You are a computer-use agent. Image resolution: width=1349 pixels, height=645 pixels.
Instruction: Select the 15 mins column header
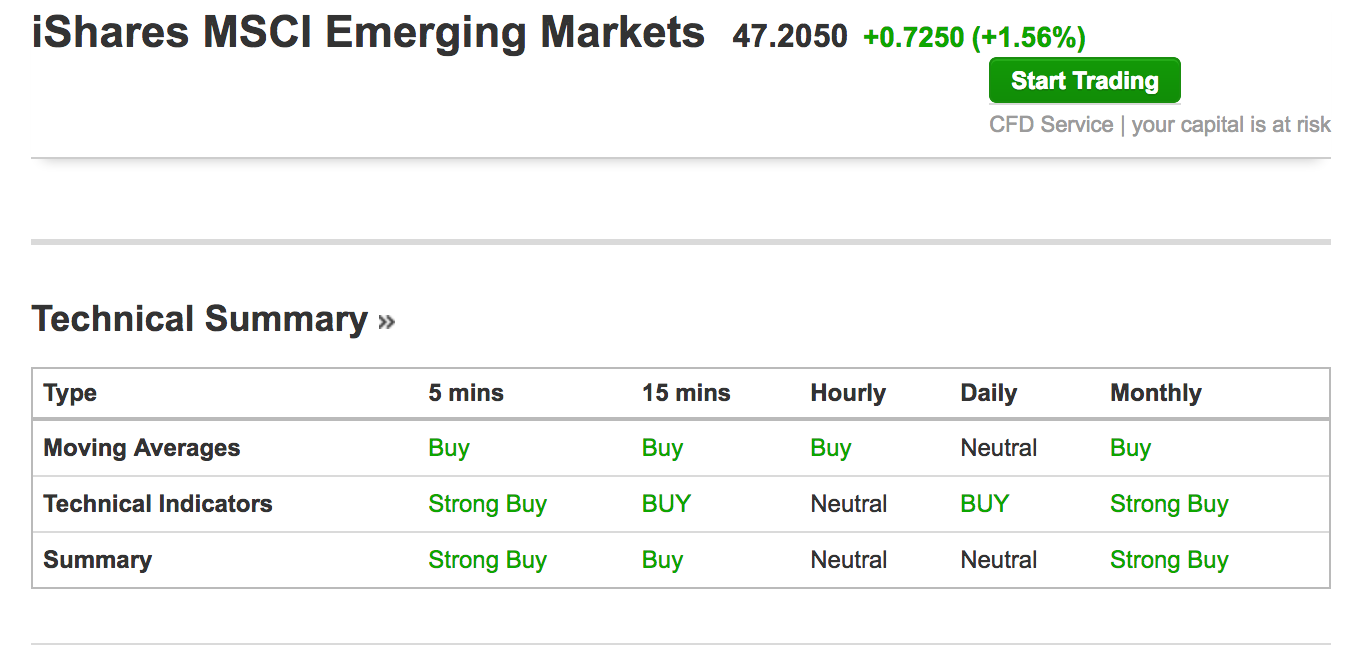(686, 393)
